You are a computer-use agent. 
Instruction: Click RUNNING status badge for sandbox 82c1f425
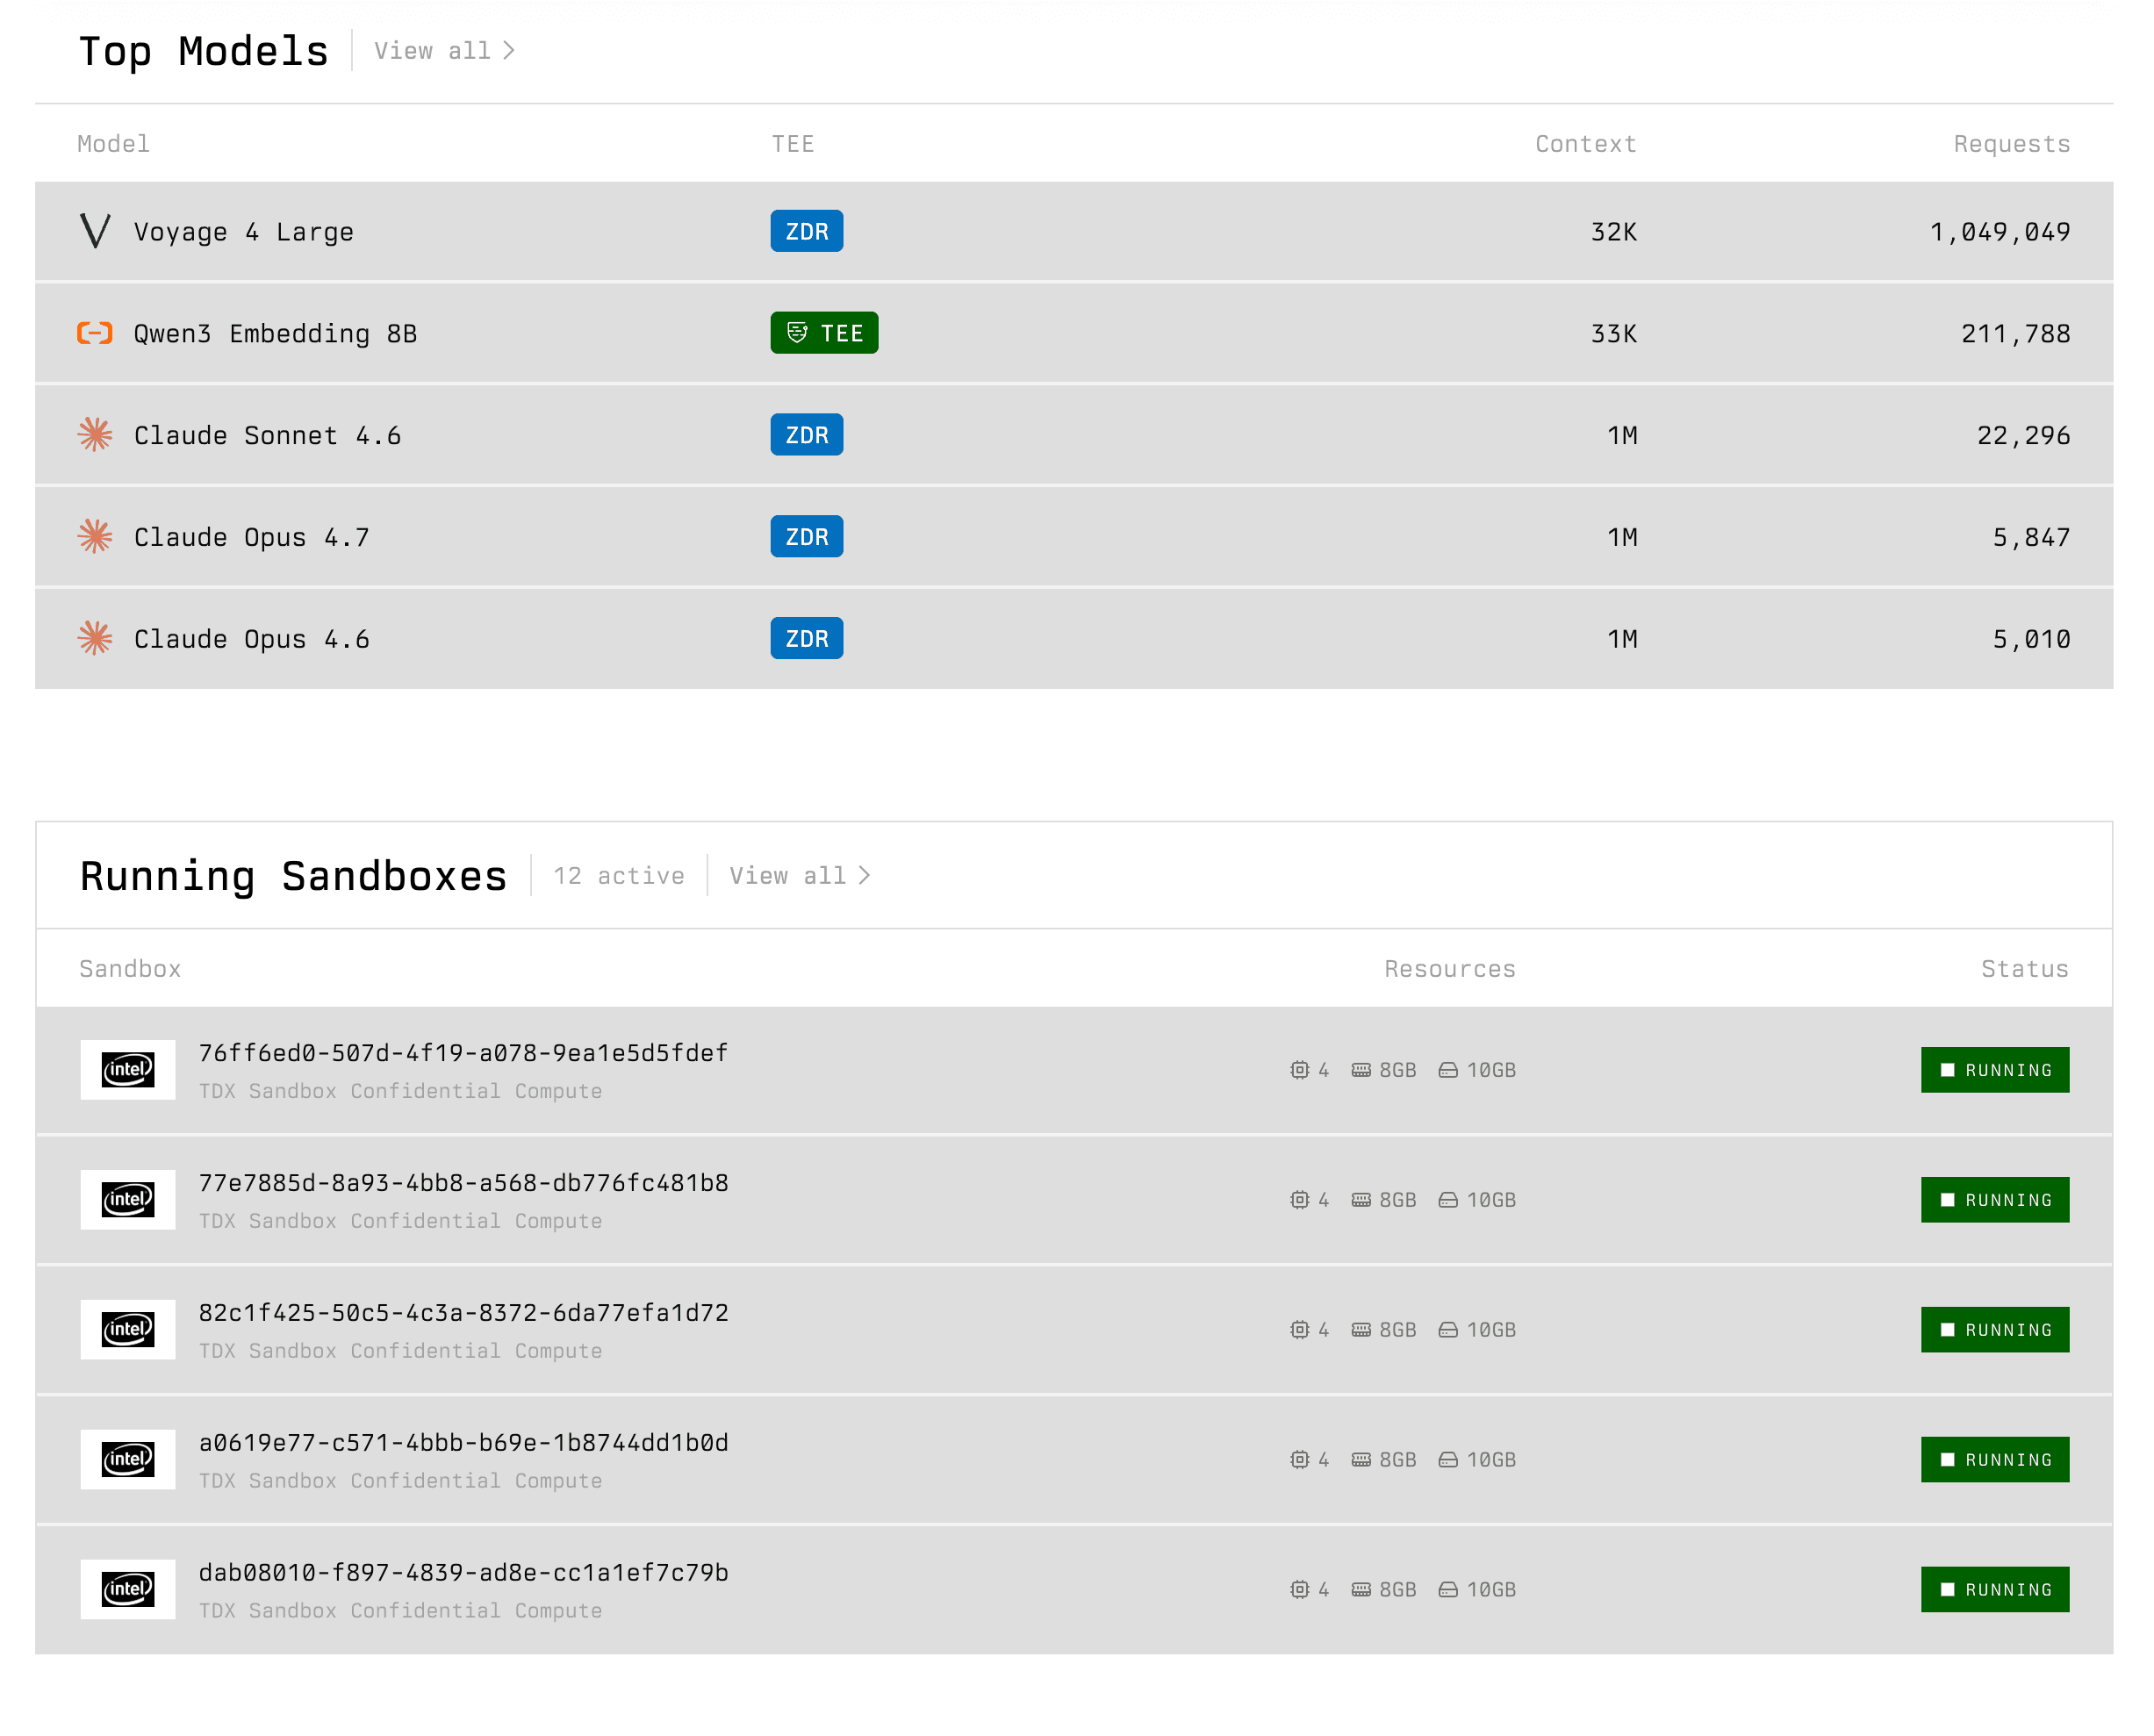coord(1995,1330)
